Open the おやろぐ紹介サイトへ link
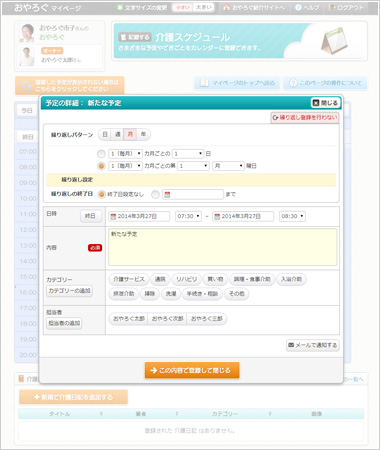Viewport: 380px width, 450px height. [254, 8]
